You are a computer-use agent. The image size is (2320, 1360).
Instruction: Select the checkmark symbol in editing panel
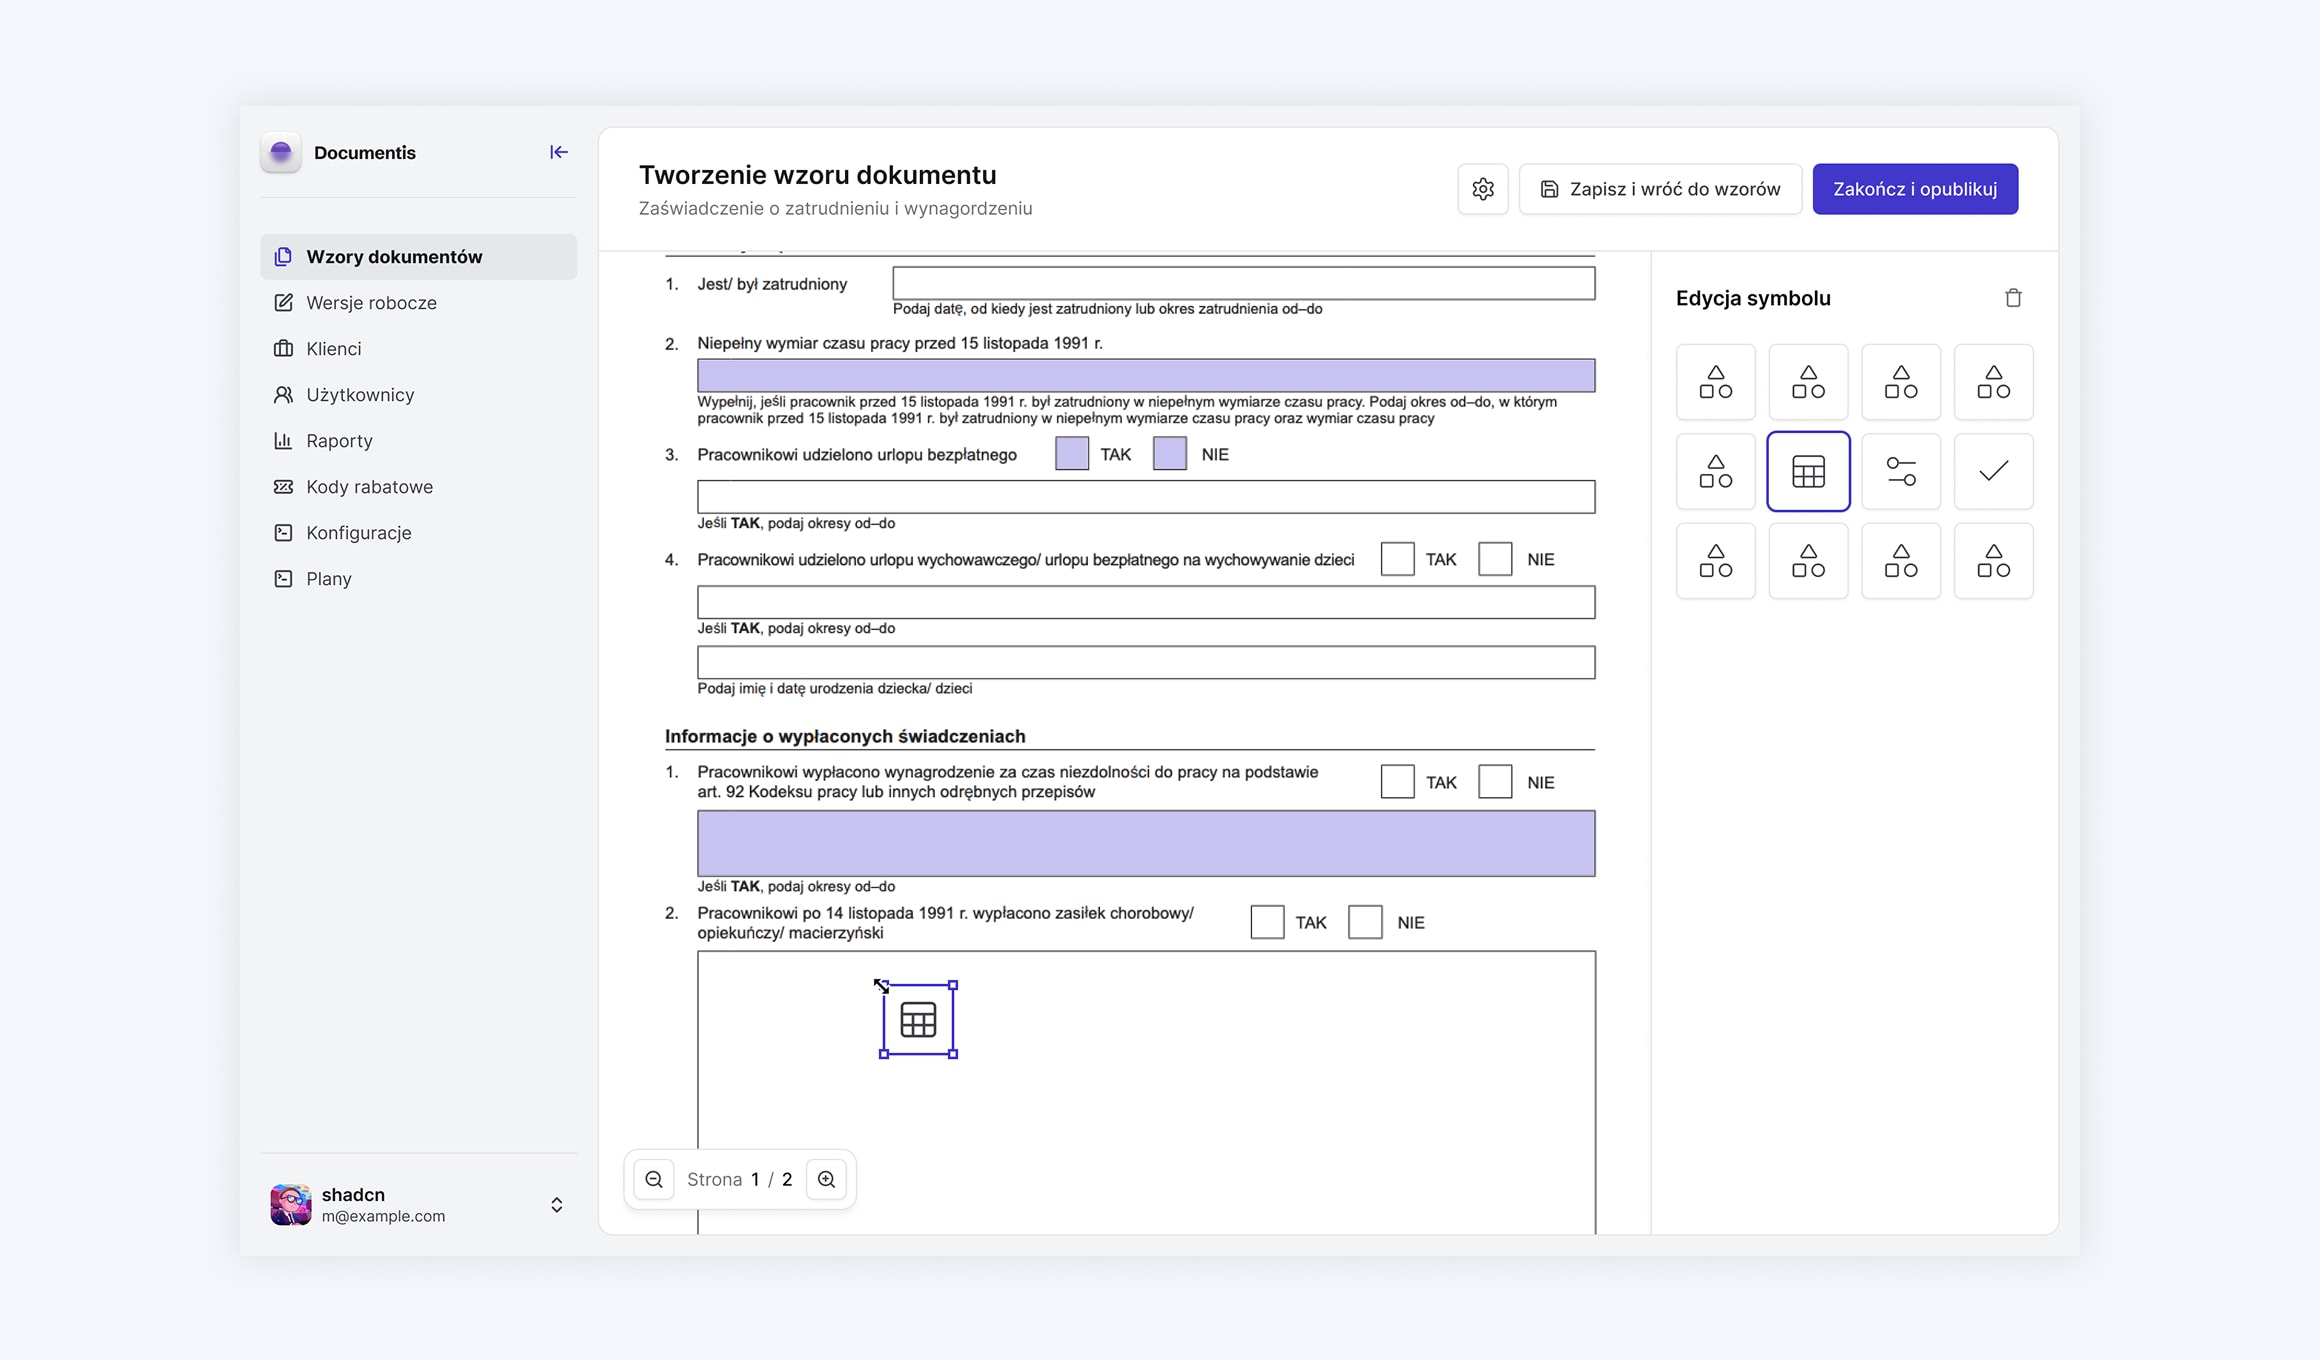tap(1993, 471)
